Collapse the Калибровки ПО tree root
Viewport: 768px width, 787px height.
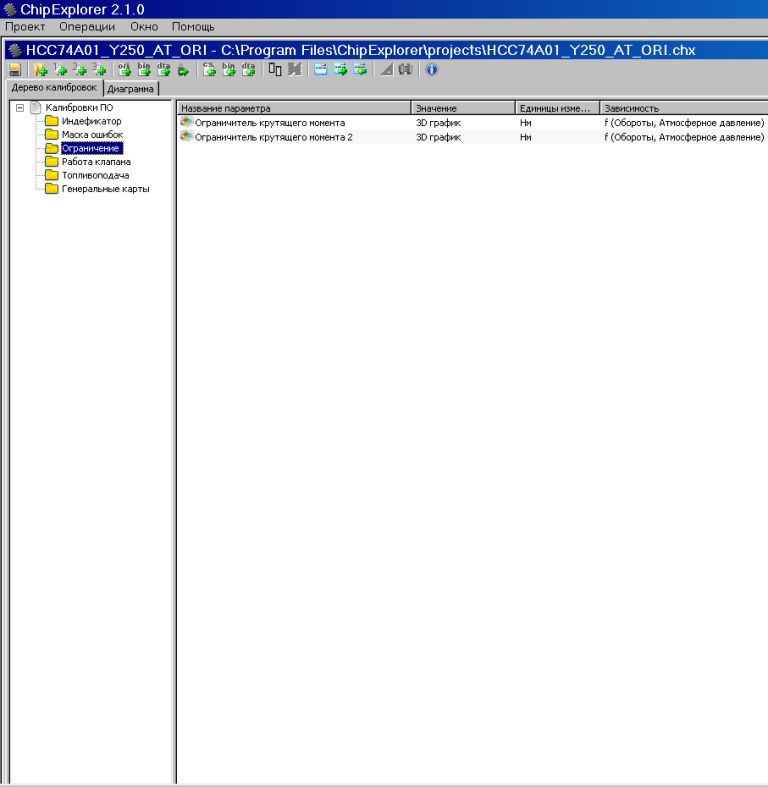tap(19, 108)
